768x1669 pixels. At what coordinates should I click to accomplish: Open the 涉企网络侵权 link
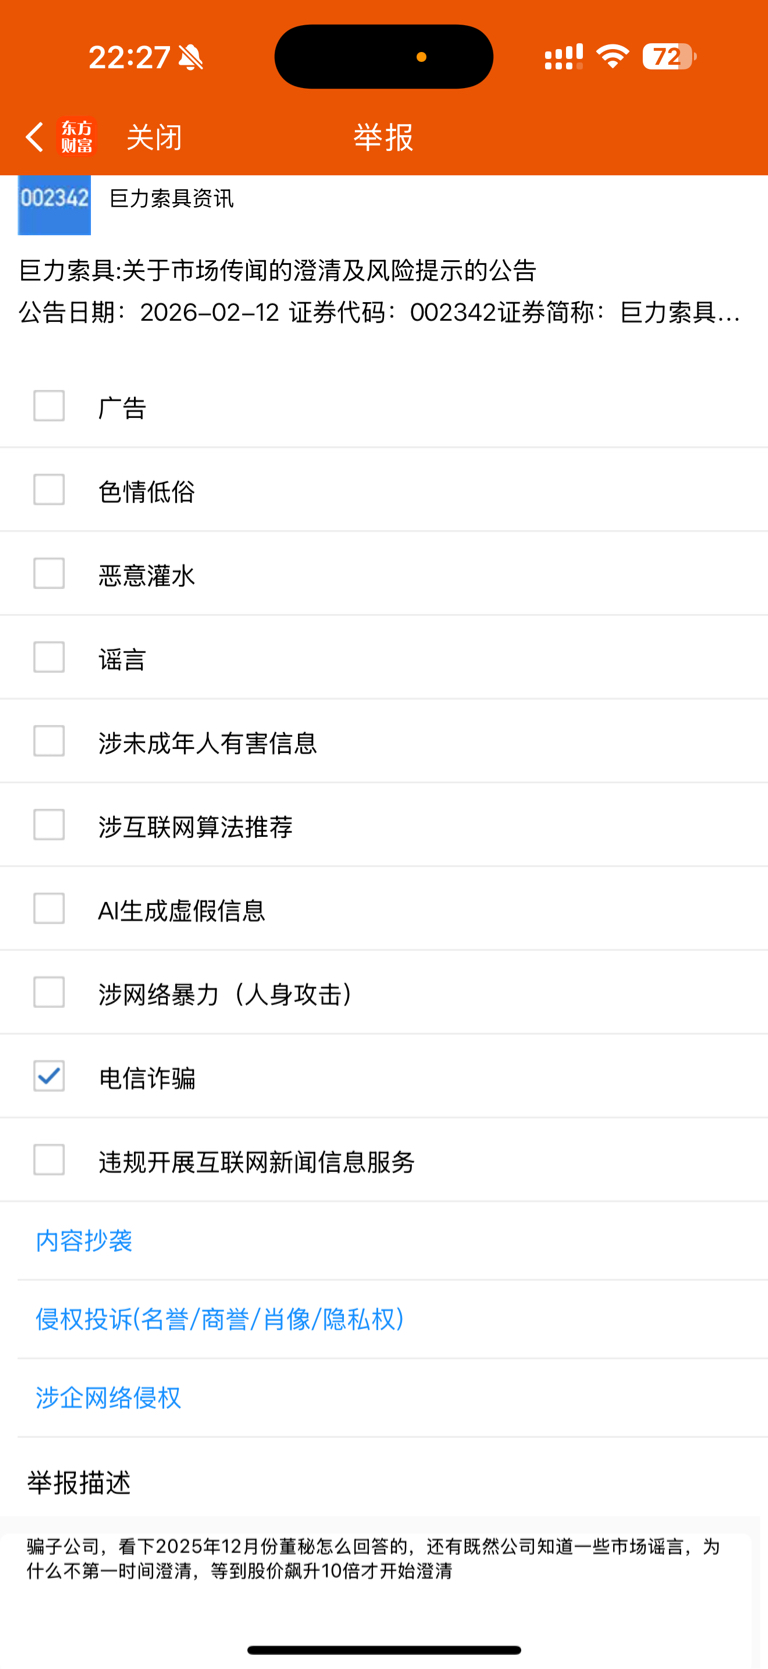point(108,1398)
